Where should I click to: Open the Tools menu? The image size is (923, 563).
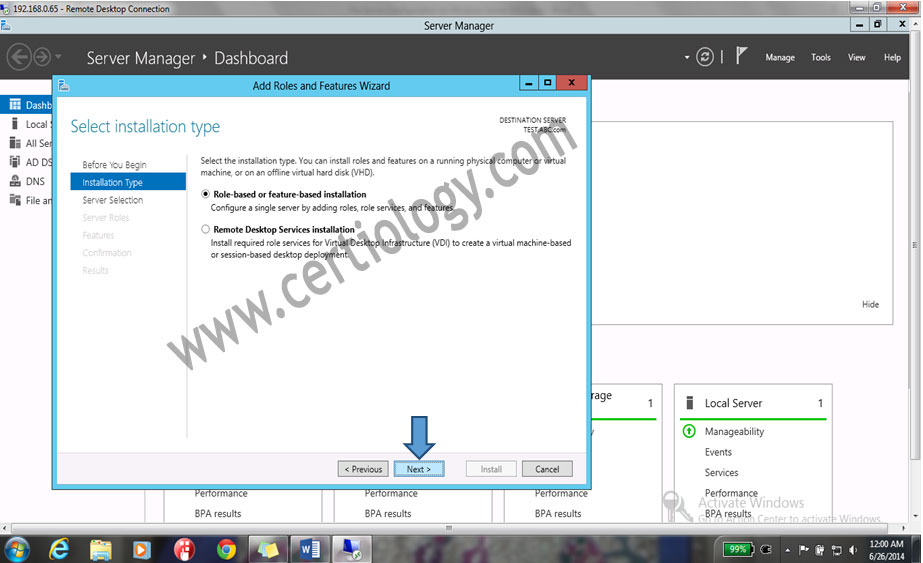(821, 58)
